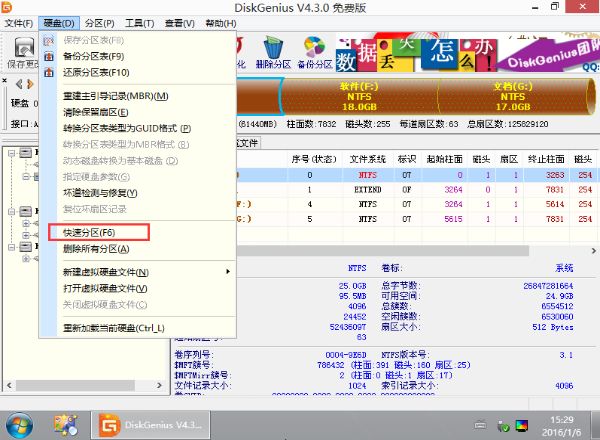Image resolution: width=600 pixels, height=440 pixels.
Task: Select the third hard disk icon in tree
Action: (26, 246)
